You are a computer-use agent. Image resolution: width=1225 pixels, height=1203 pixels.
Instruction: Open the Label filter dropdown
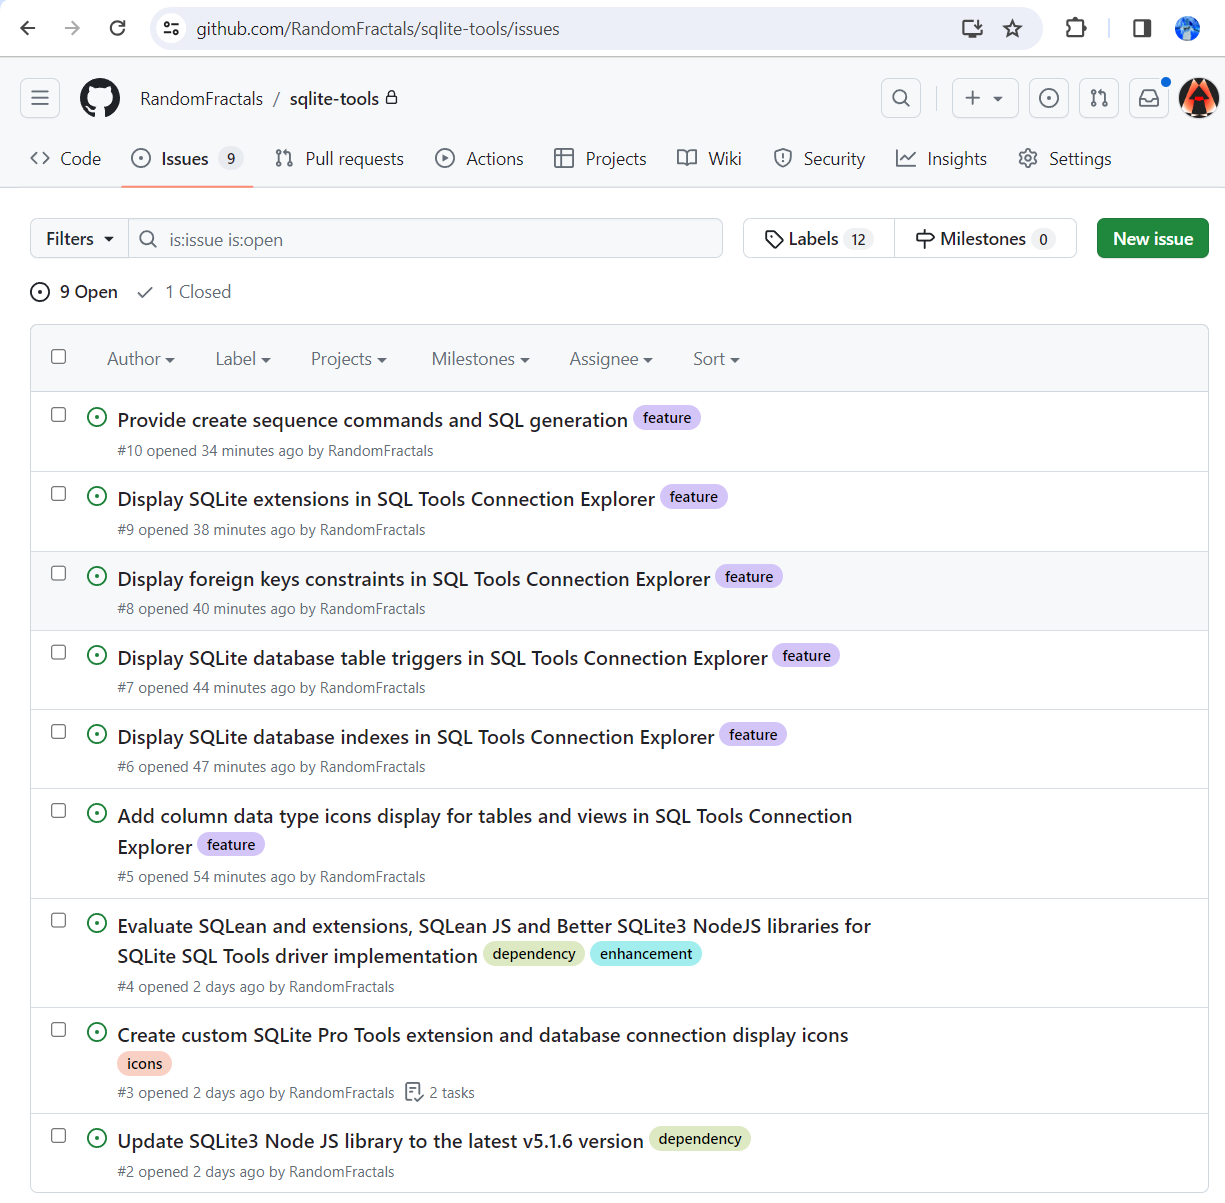click(243, 359)
